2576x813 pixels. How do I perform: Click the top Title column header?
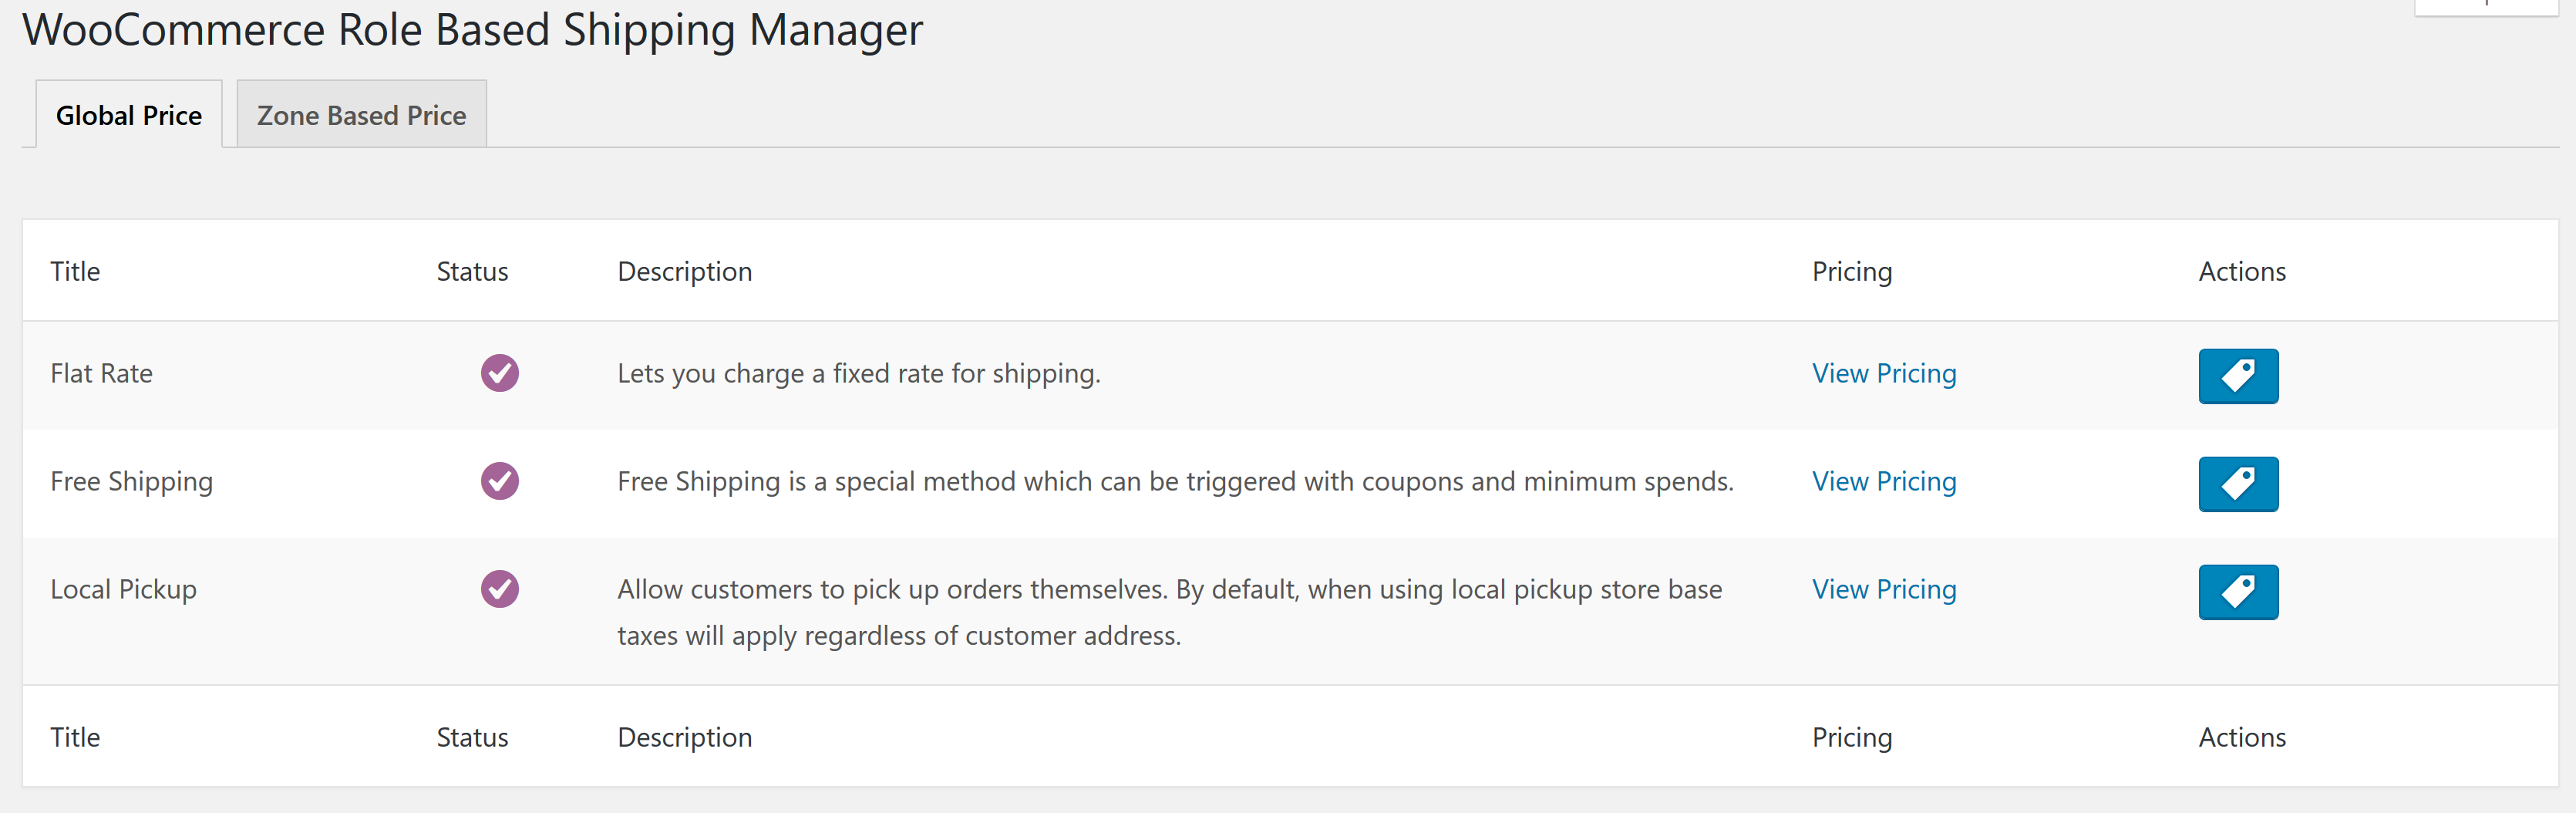75,271
